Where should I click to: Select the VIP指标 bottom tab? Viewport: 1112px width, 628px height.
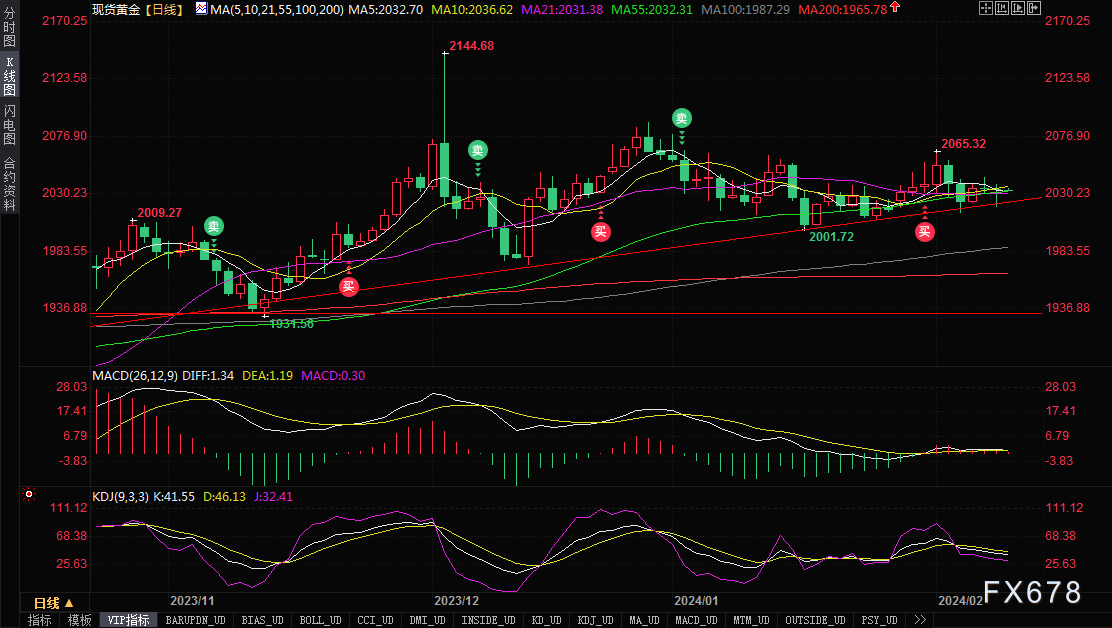coord(129,620)
